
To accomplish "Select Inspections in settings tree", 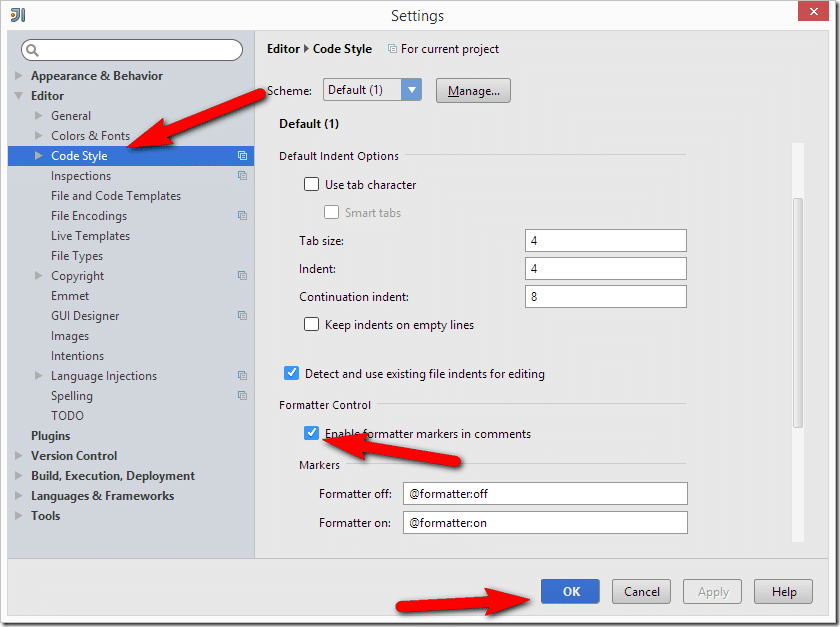I will (x=81, y=176).
